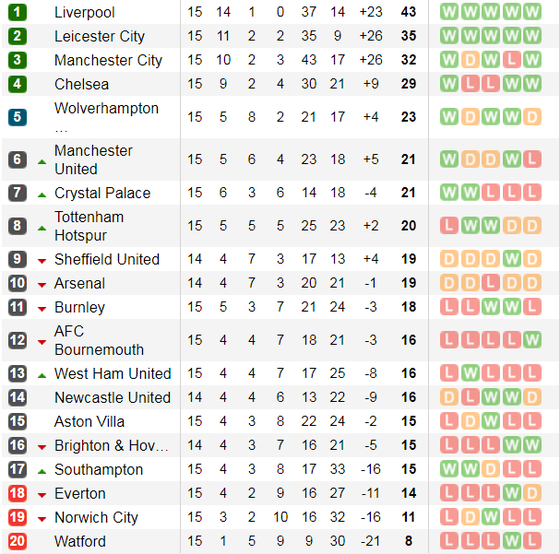Click Manchester City's red L form badge

pyautogui.click(x=511, y=60)
